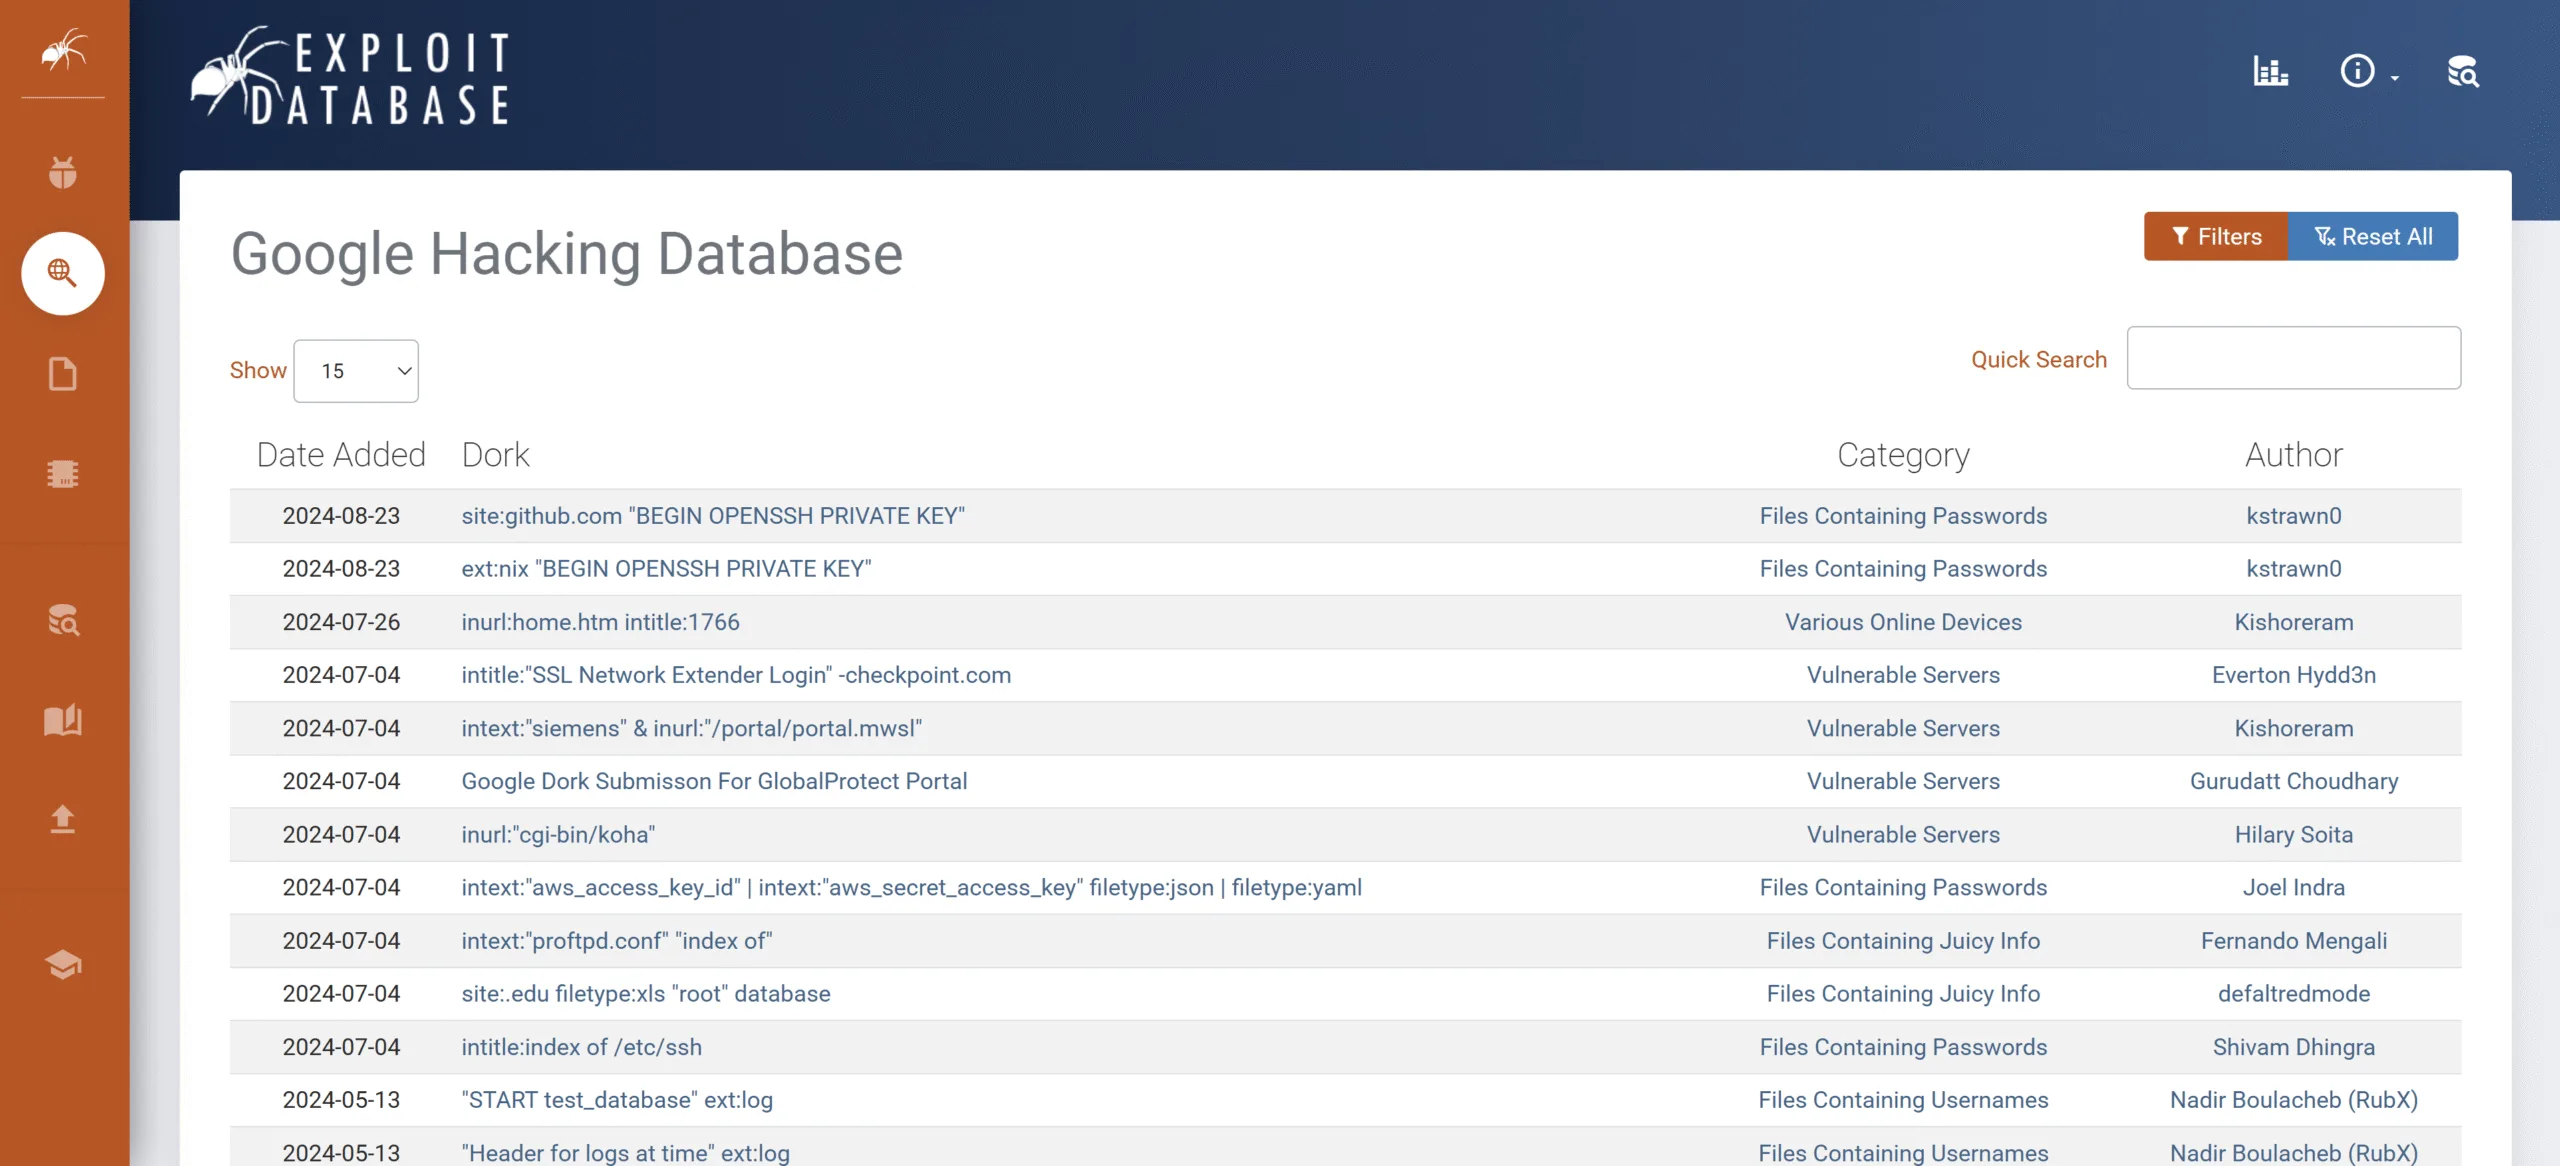Click the spider logo in sidebar
The height and width of the screenshot is (1166, 2560).
pyautogui.click(x=63, y=49)
